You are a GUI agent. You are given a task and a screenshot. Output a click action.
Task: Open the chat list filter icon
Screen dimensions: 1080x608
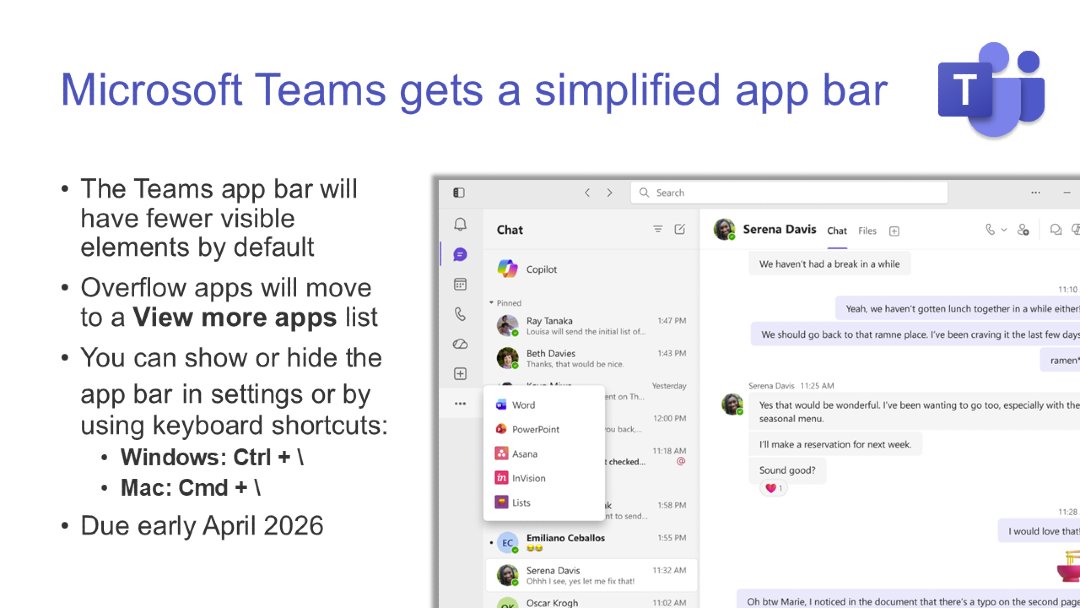(x=658, y=229)
